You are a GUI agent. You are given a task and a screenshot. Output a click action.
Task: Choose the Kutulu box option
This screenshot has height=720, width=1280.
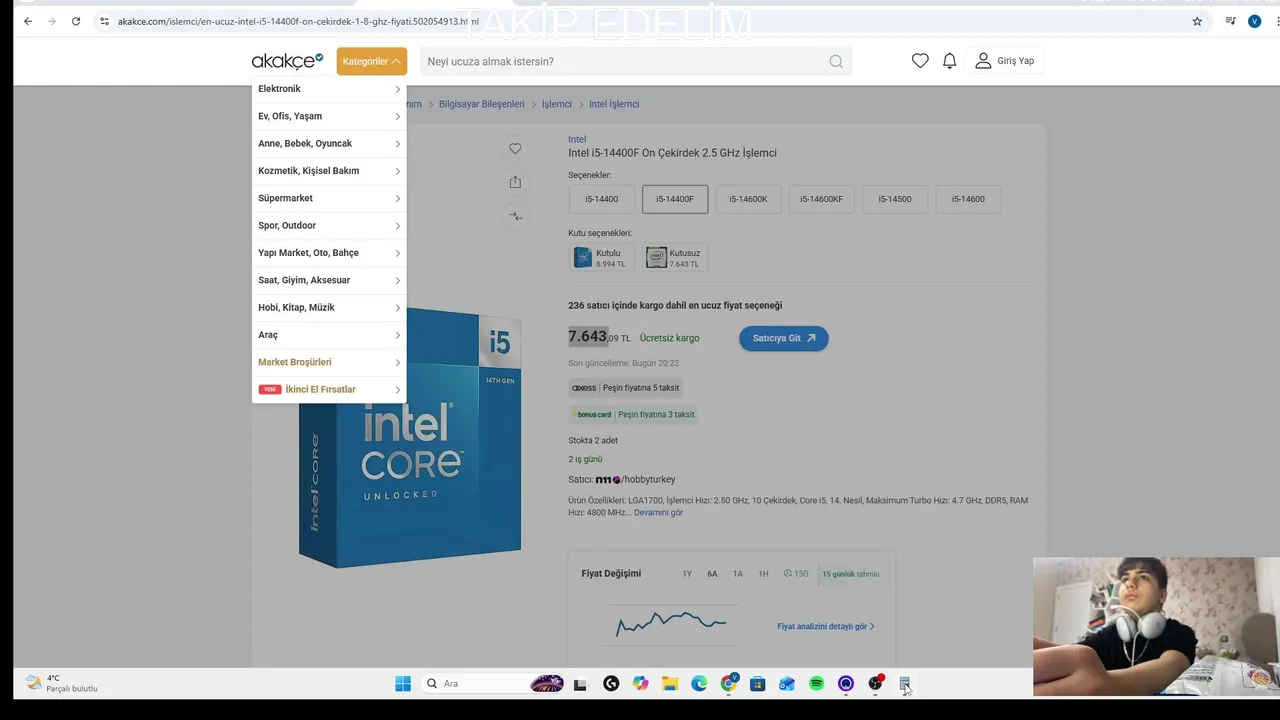(x=600, y=258)
